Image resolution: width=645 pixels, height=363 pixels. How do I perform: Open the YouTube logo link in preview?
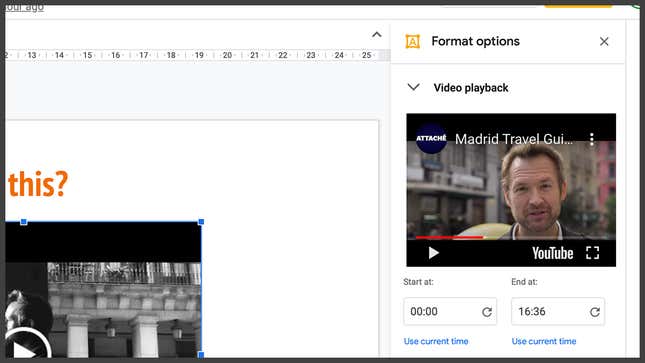[x=552, y=253]
